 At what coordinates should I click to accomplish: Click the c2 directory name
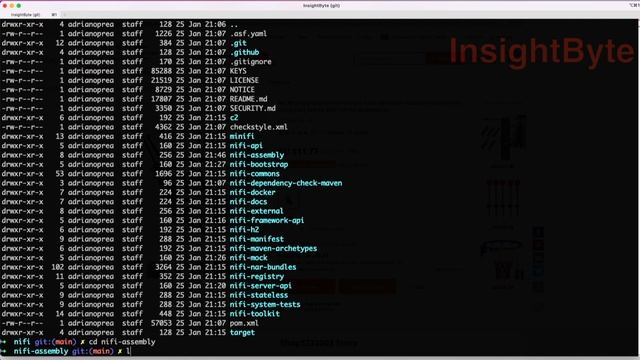pyautogui.click(x=233, y=118)
